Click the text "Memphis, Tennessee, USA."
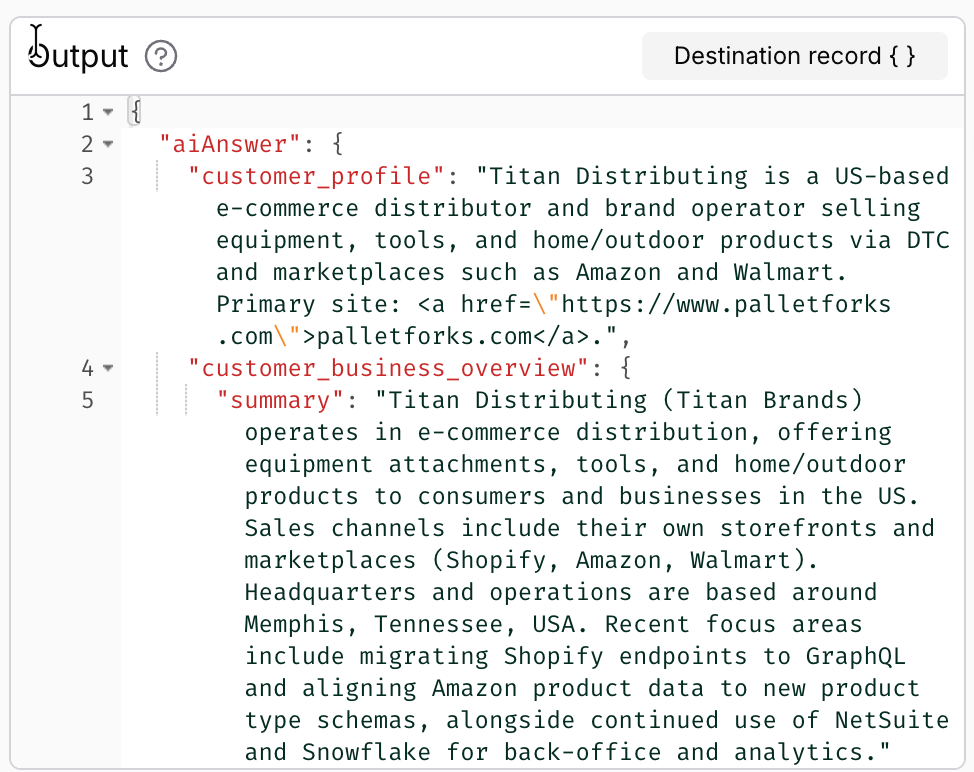Screen dimensions: 974x772 pyautogui.click(x=416, y=624)
